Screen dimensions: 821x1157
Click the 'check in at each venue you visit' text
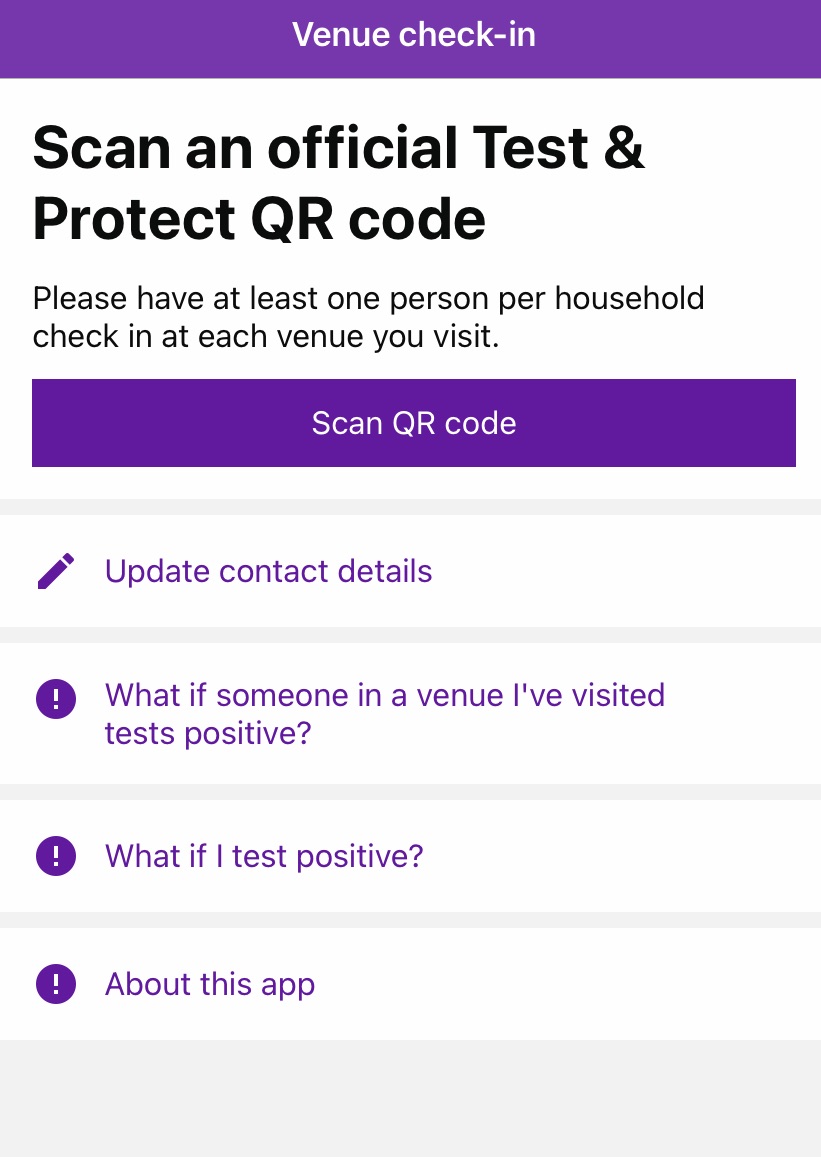264,337
